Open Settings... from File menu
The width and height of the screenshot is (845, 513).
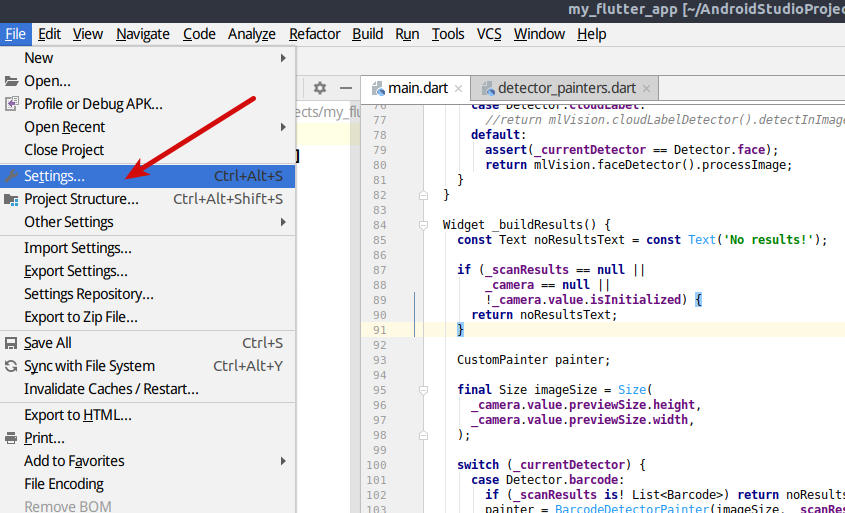coord(148,176)
